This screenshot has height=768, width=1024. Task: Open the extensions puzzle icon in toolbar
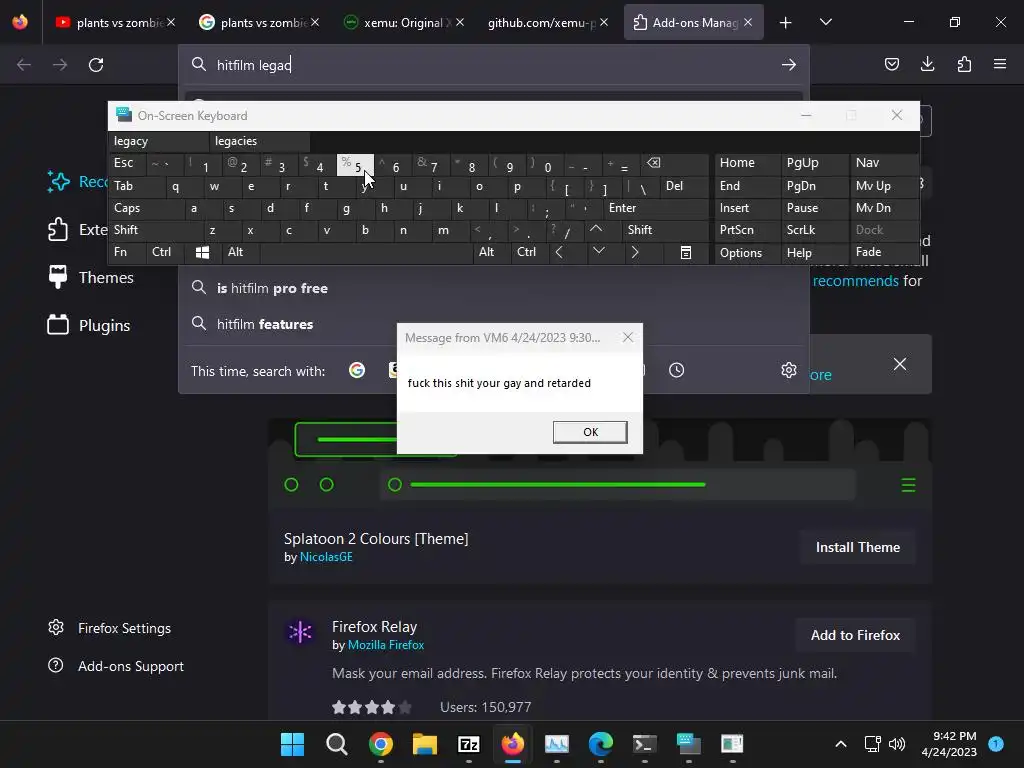point(964,64)
